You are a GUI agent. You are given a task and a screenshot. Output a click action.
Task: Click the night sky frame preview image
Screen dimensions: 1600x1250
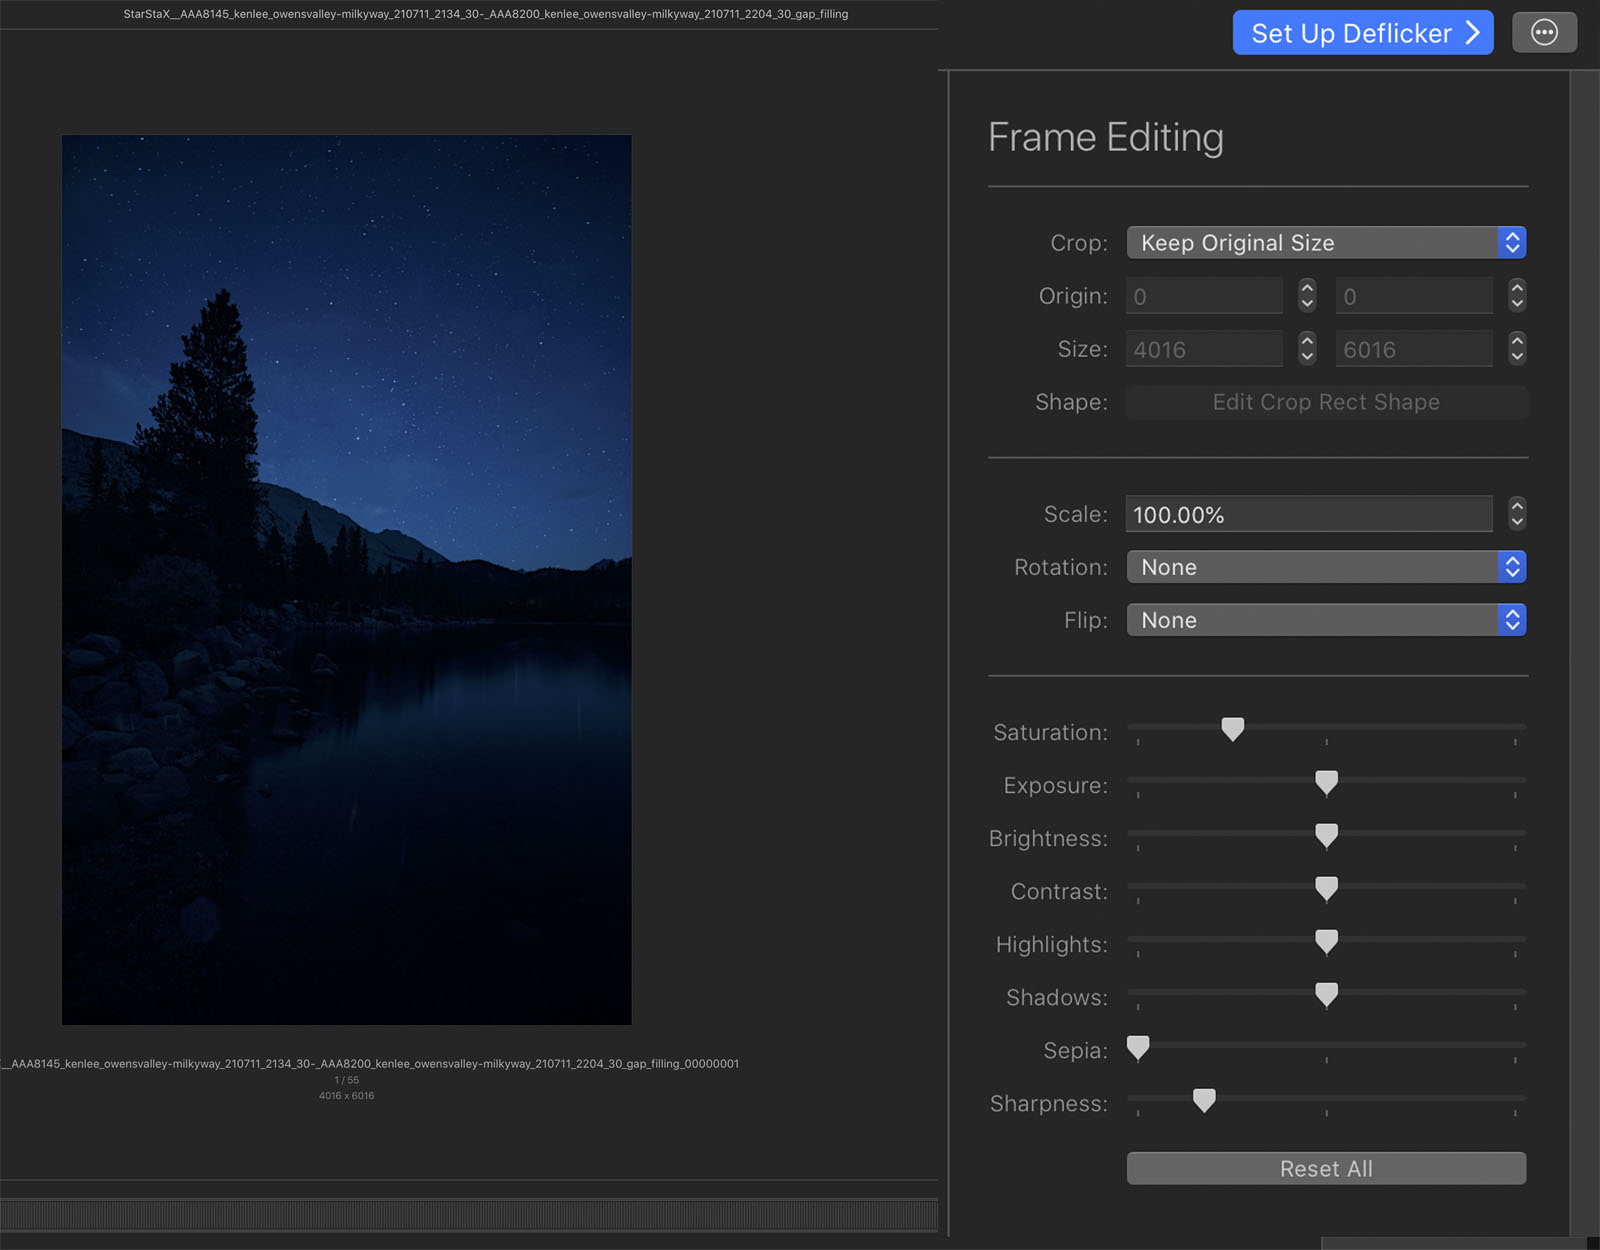click(346, 580)
